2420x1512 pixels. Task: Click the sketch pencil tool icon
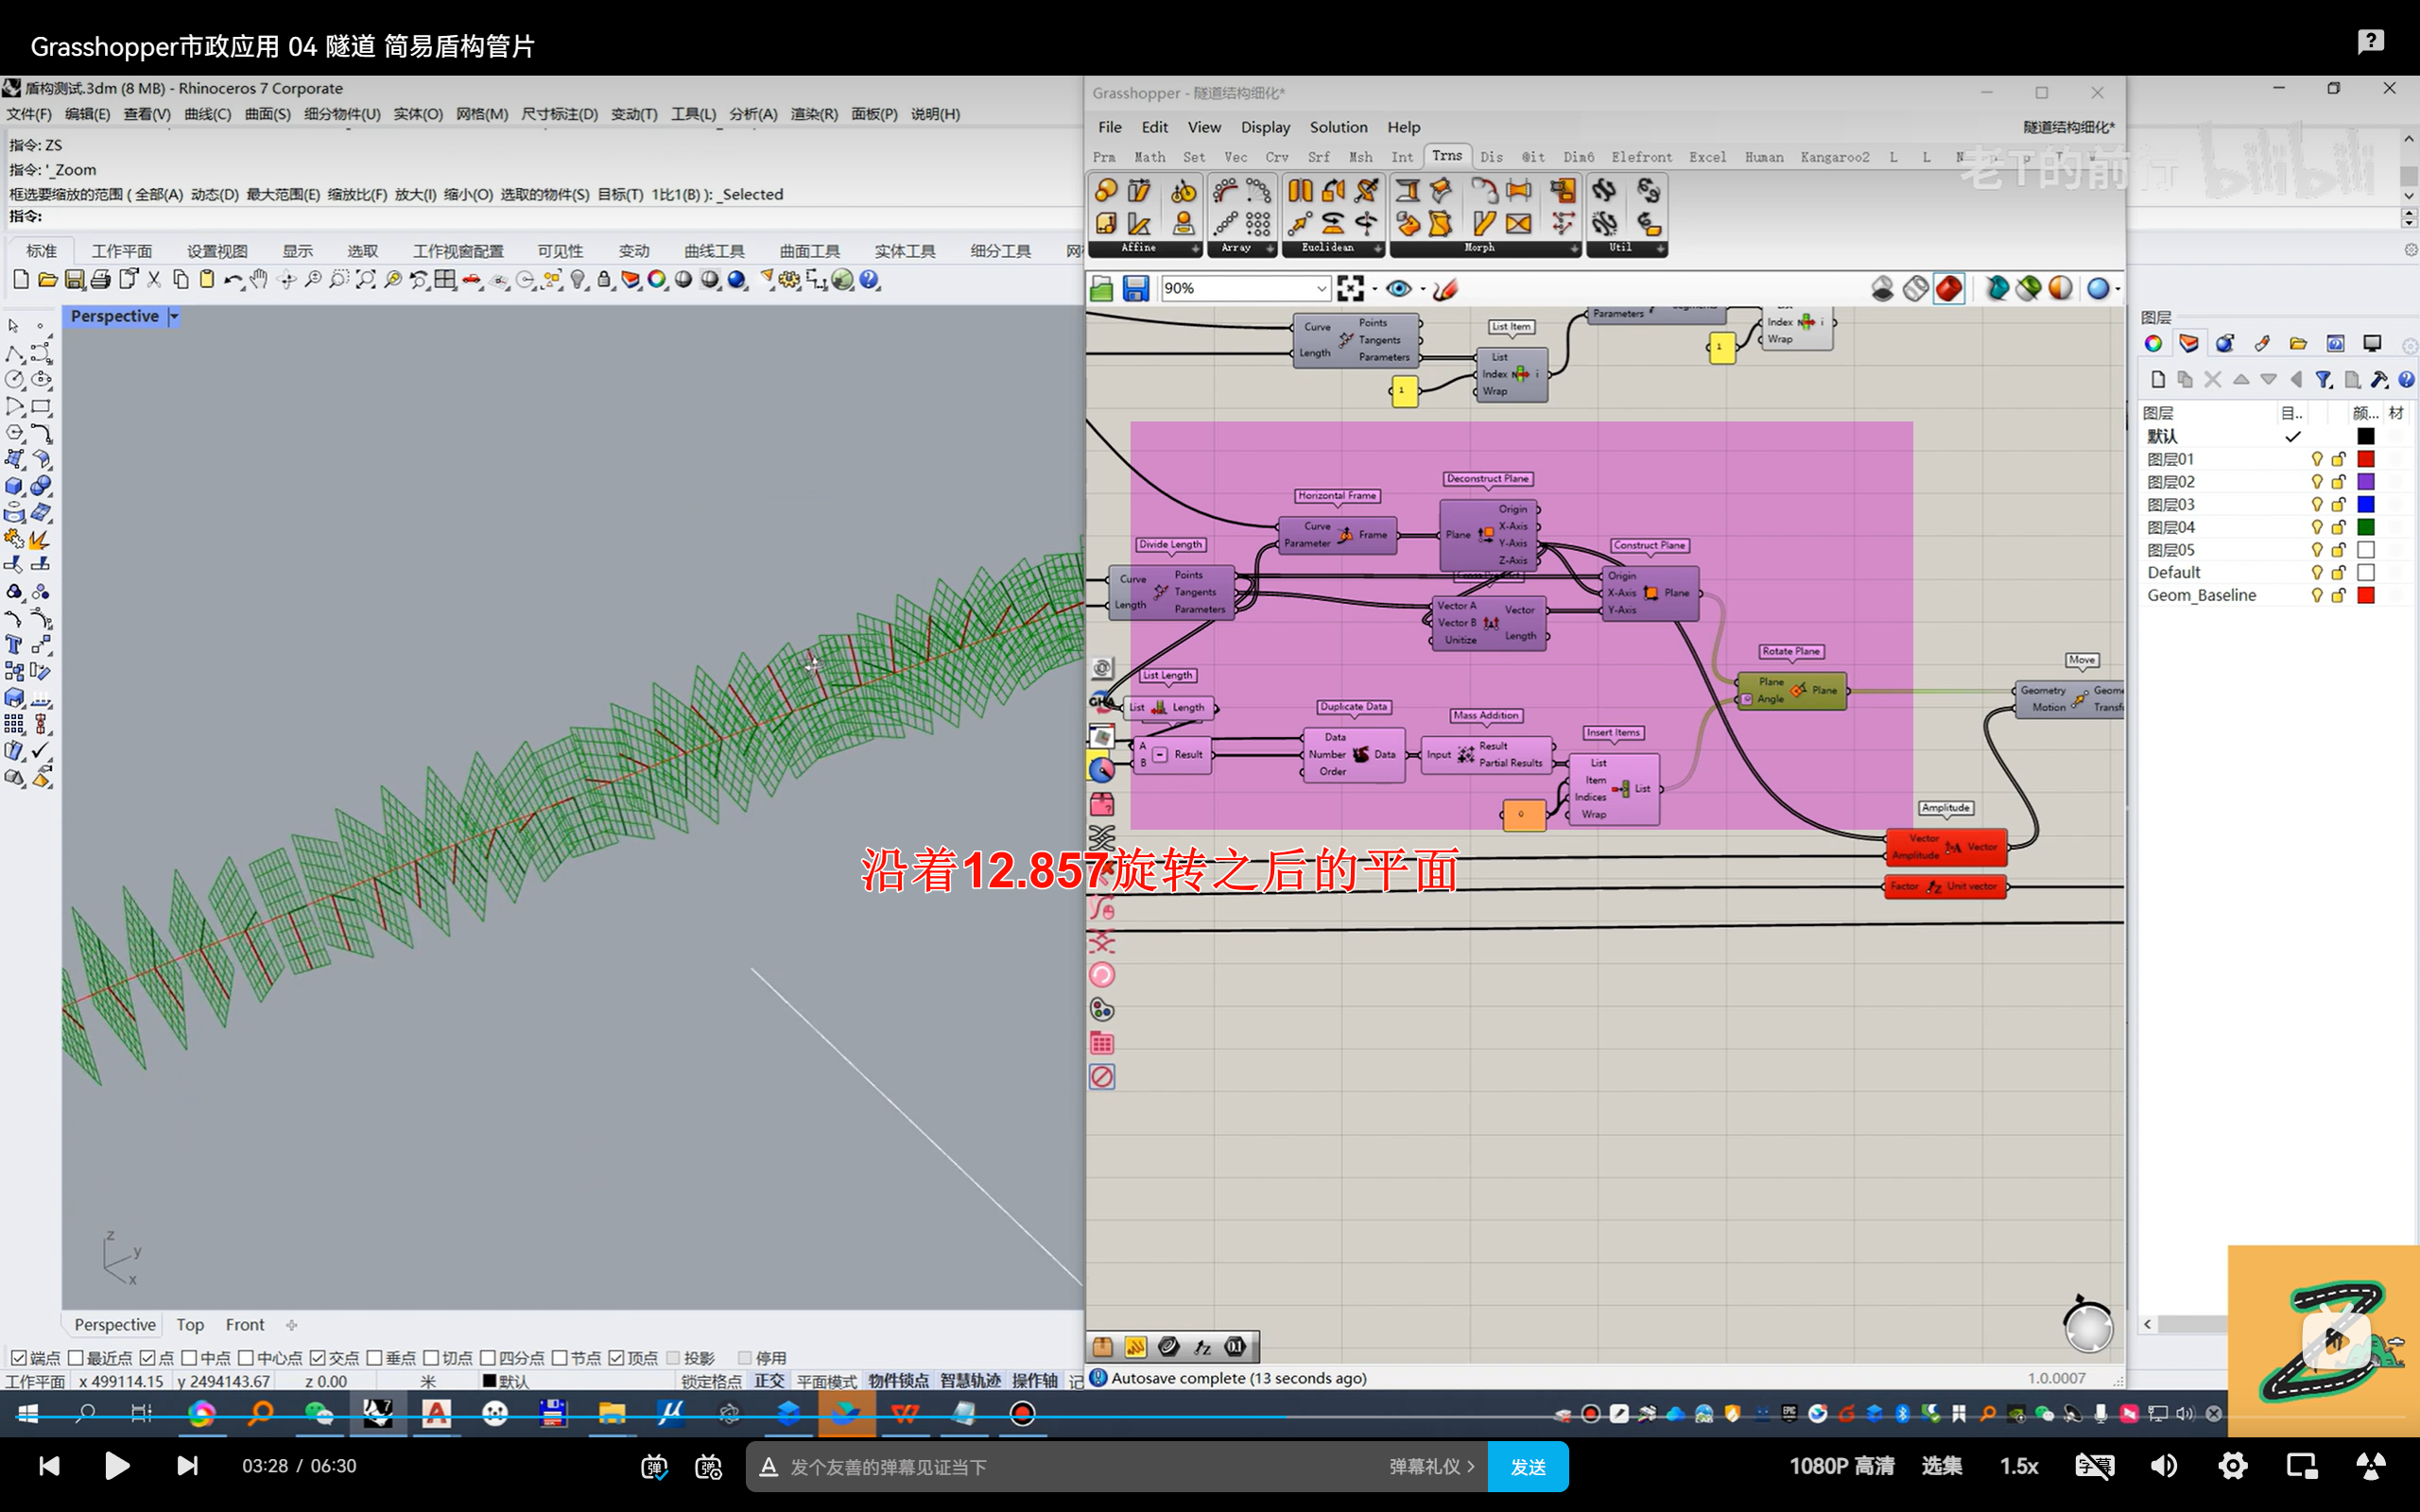(1444, 289)
